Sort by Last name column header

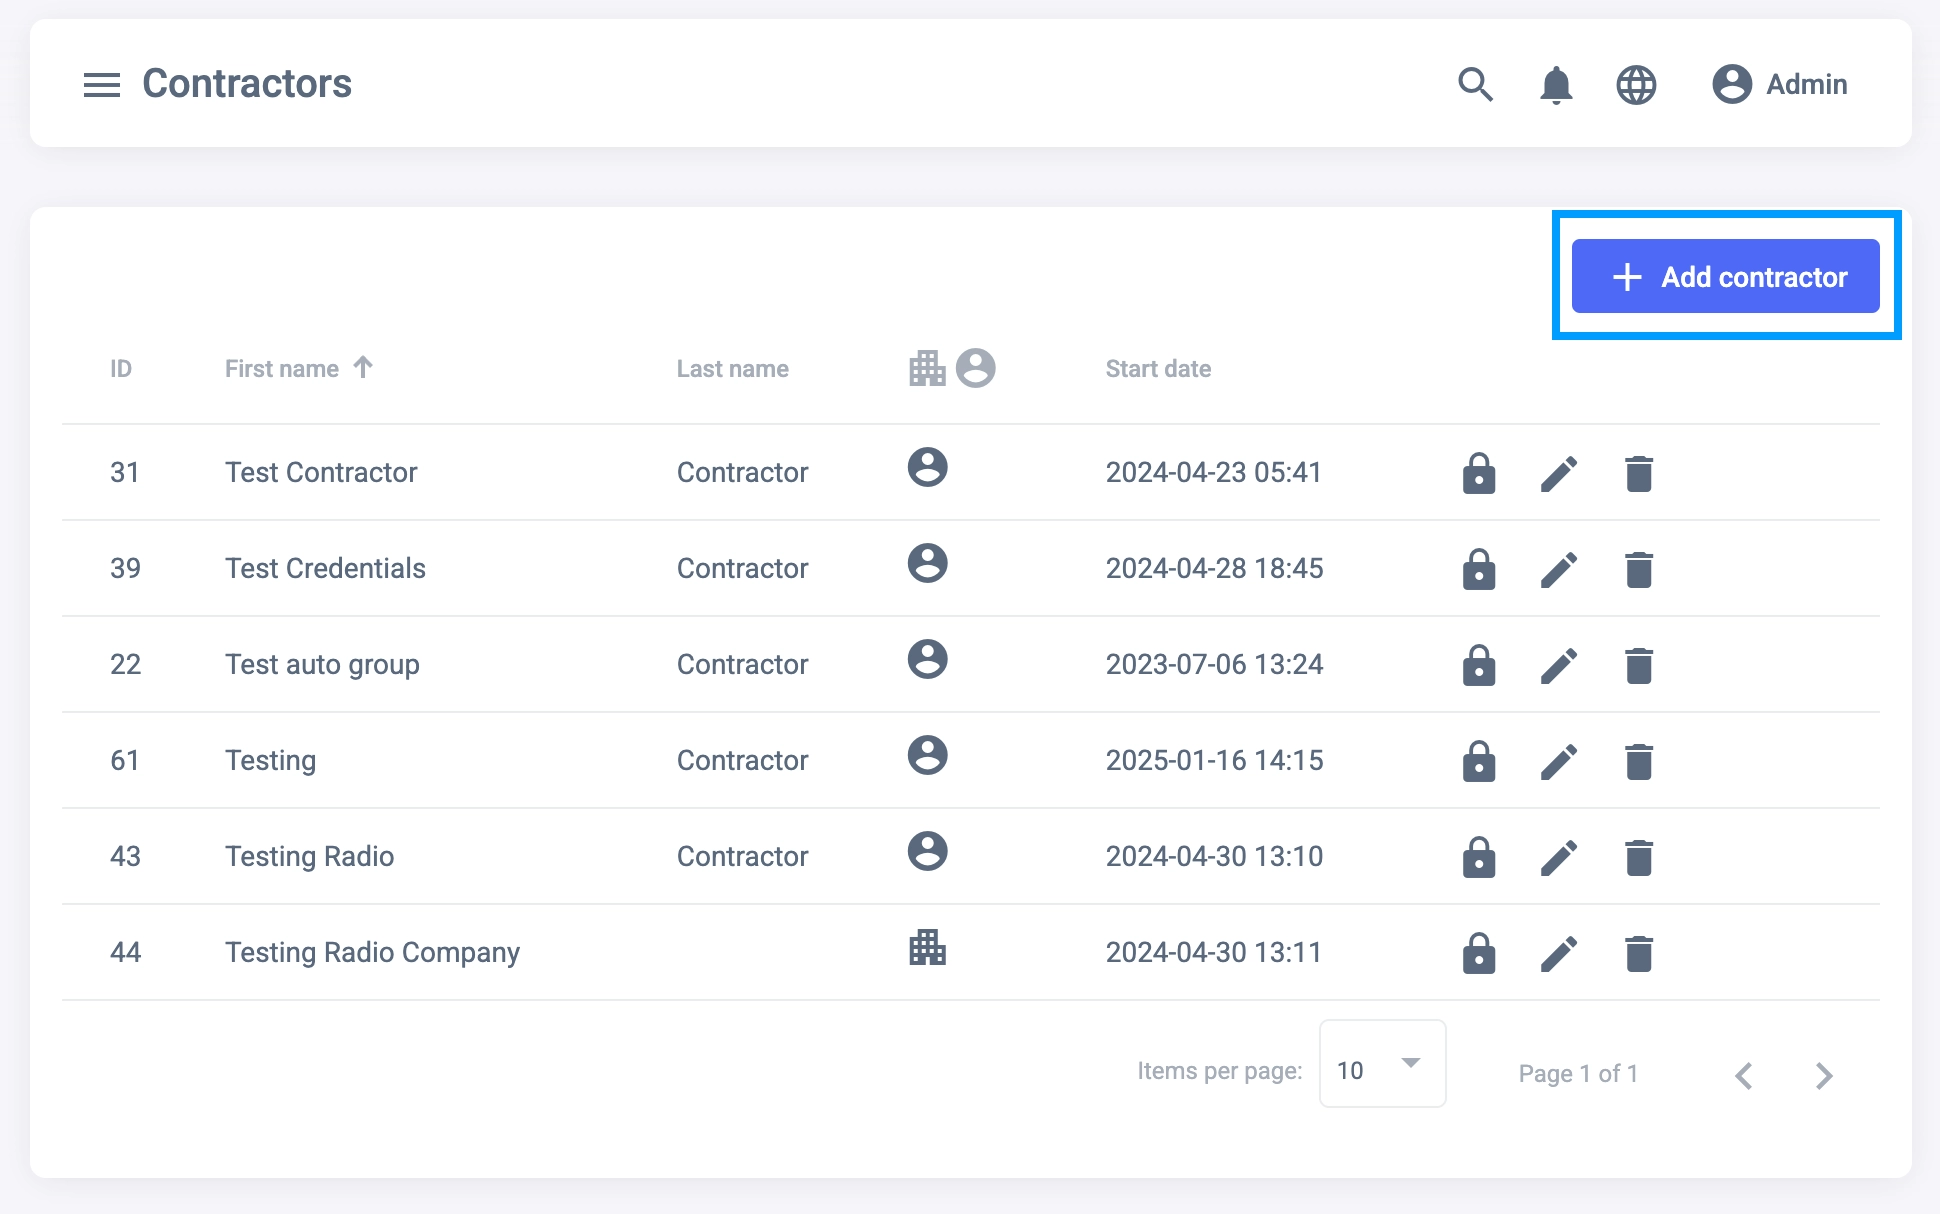732,369
